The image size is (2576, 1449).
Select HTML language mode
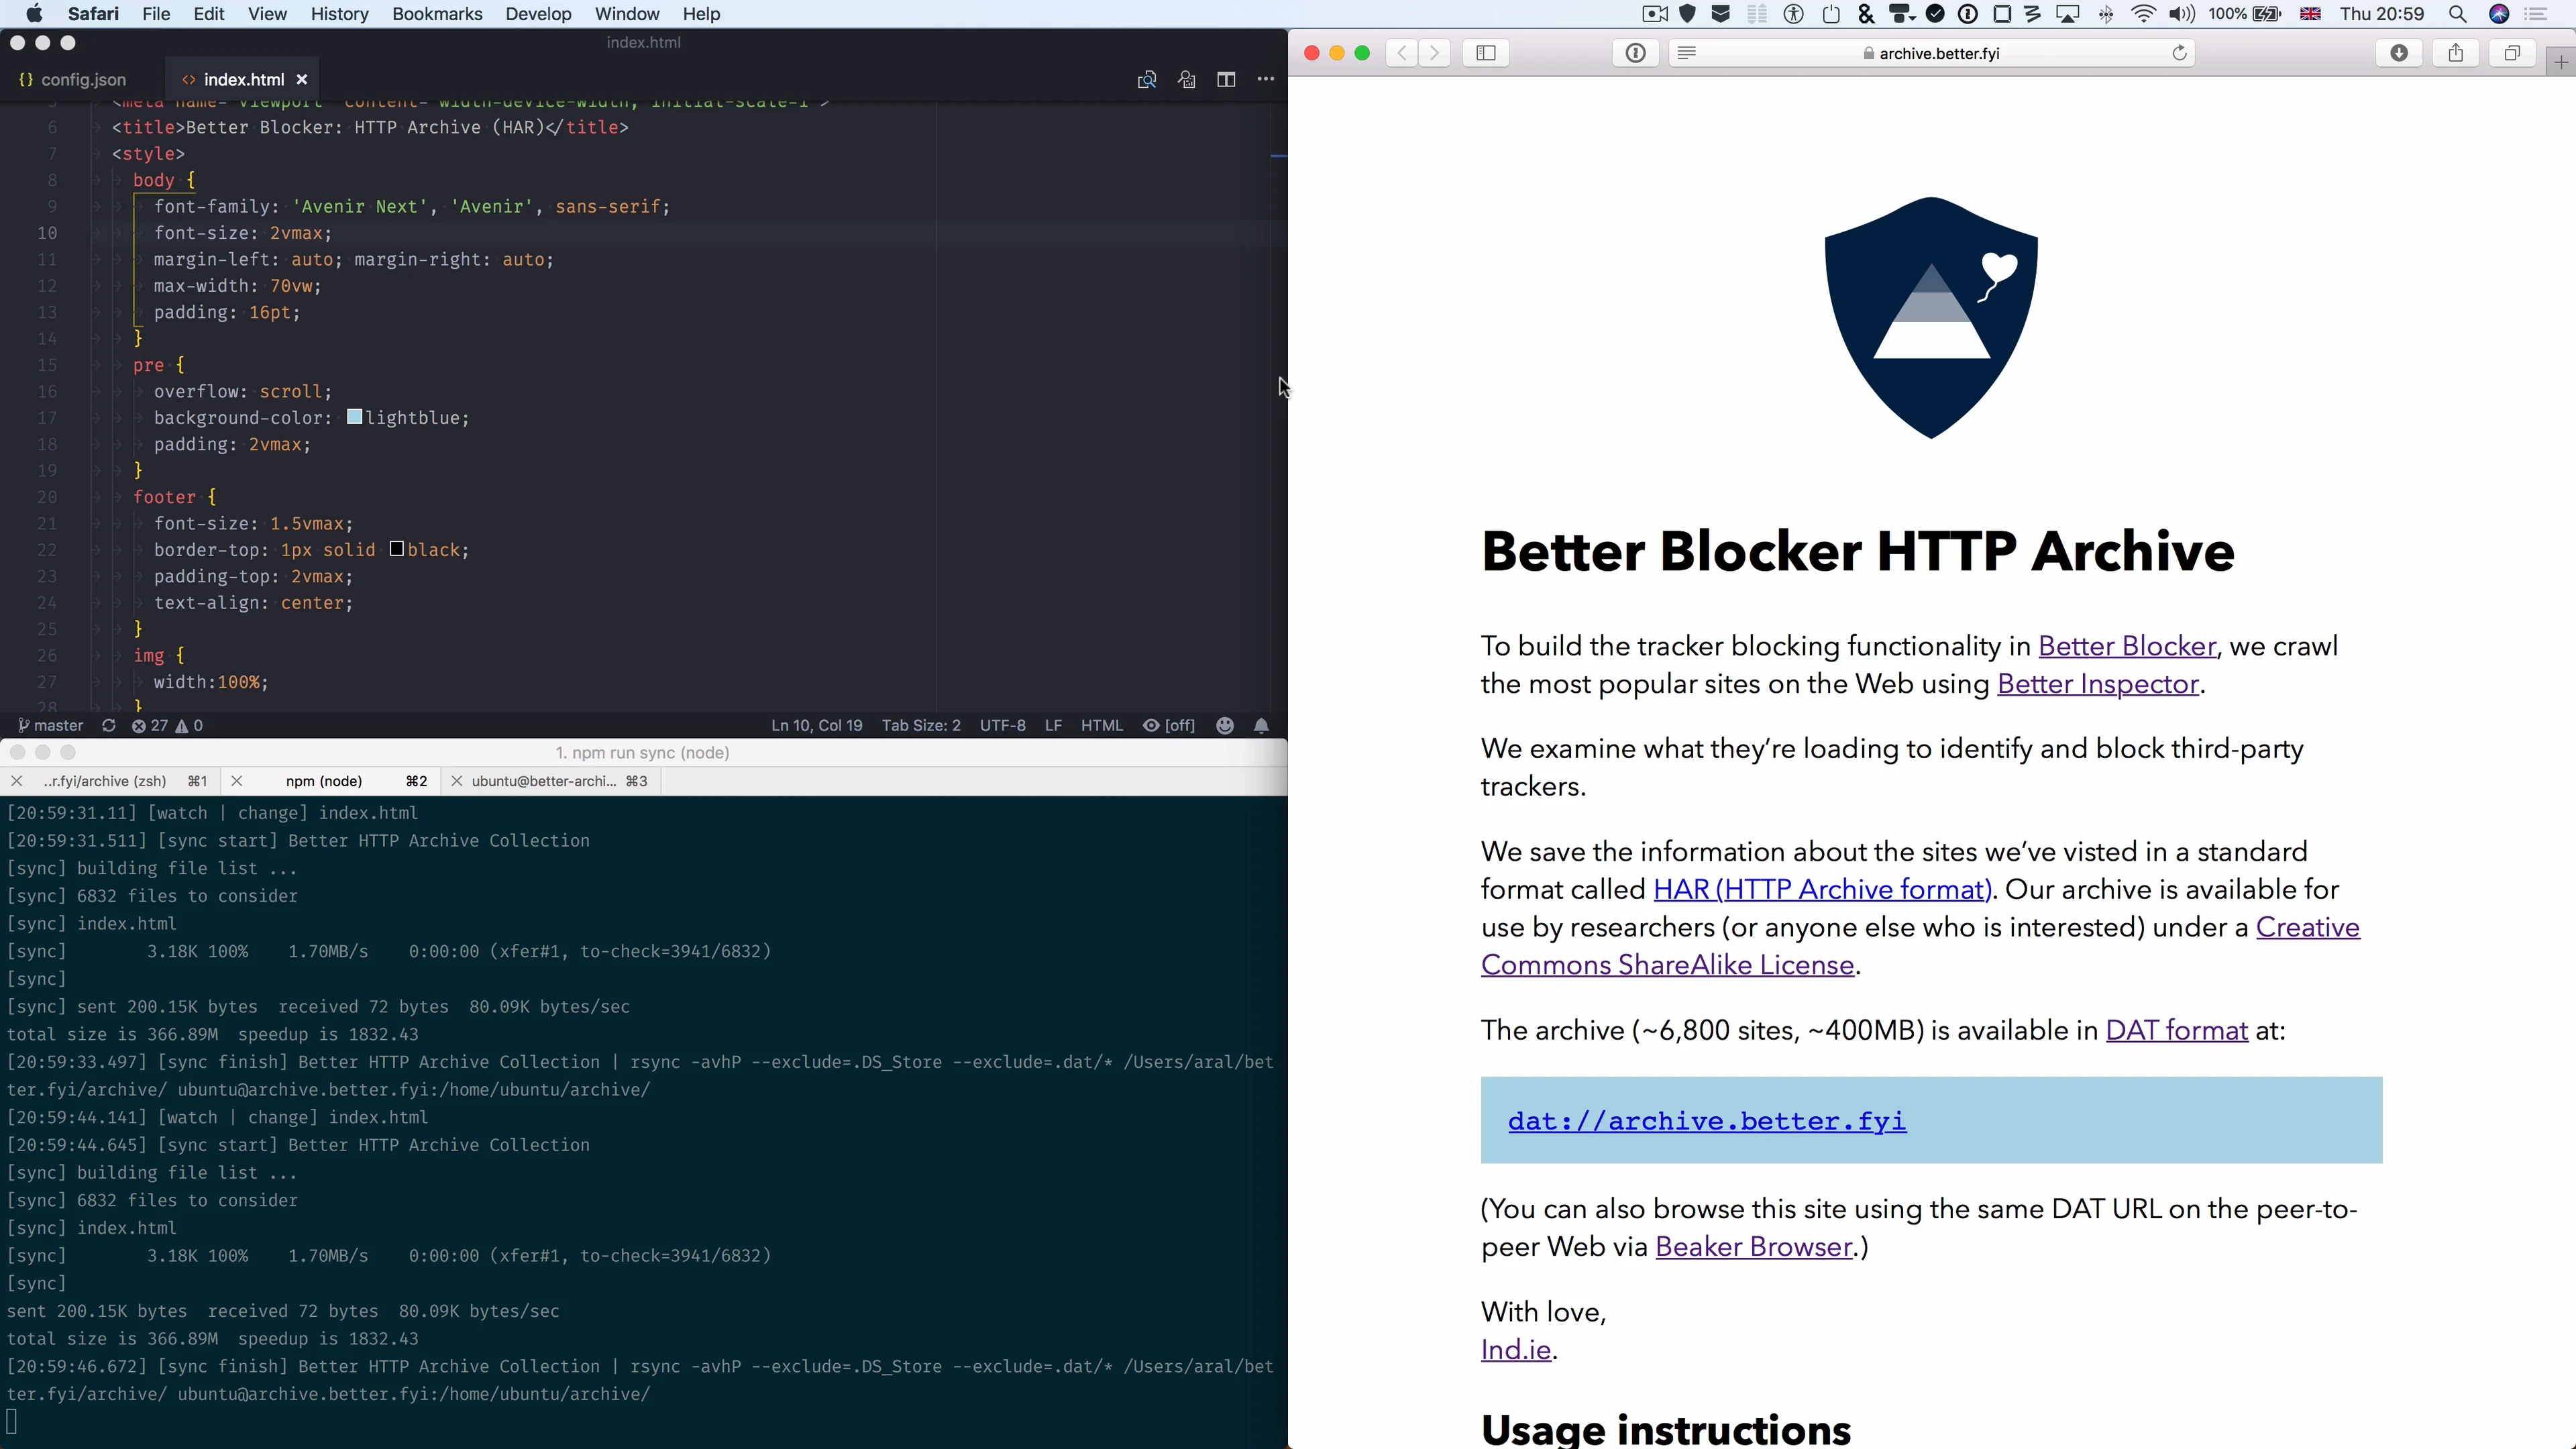(x=1102, y=726)
